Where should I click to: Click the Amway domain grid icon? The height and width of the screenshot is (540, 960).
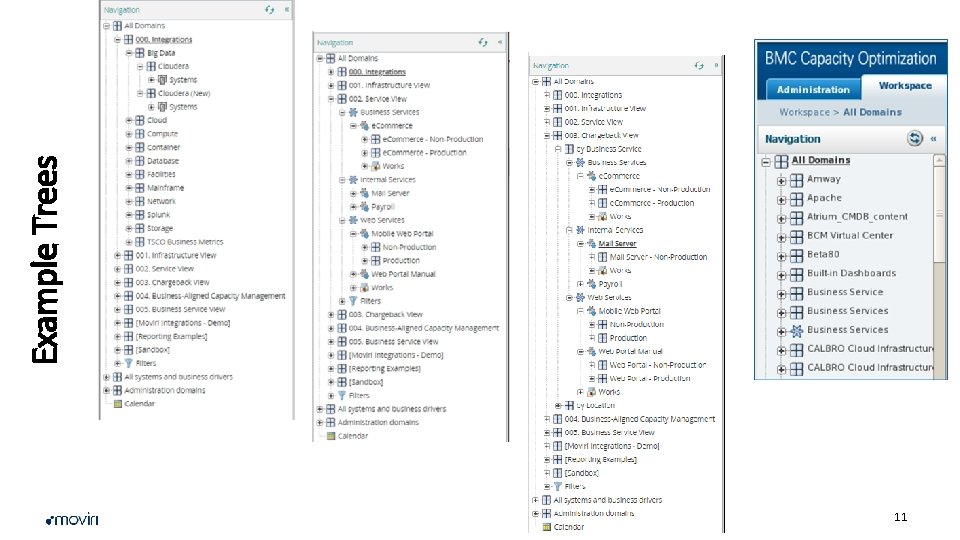(796, 179)
